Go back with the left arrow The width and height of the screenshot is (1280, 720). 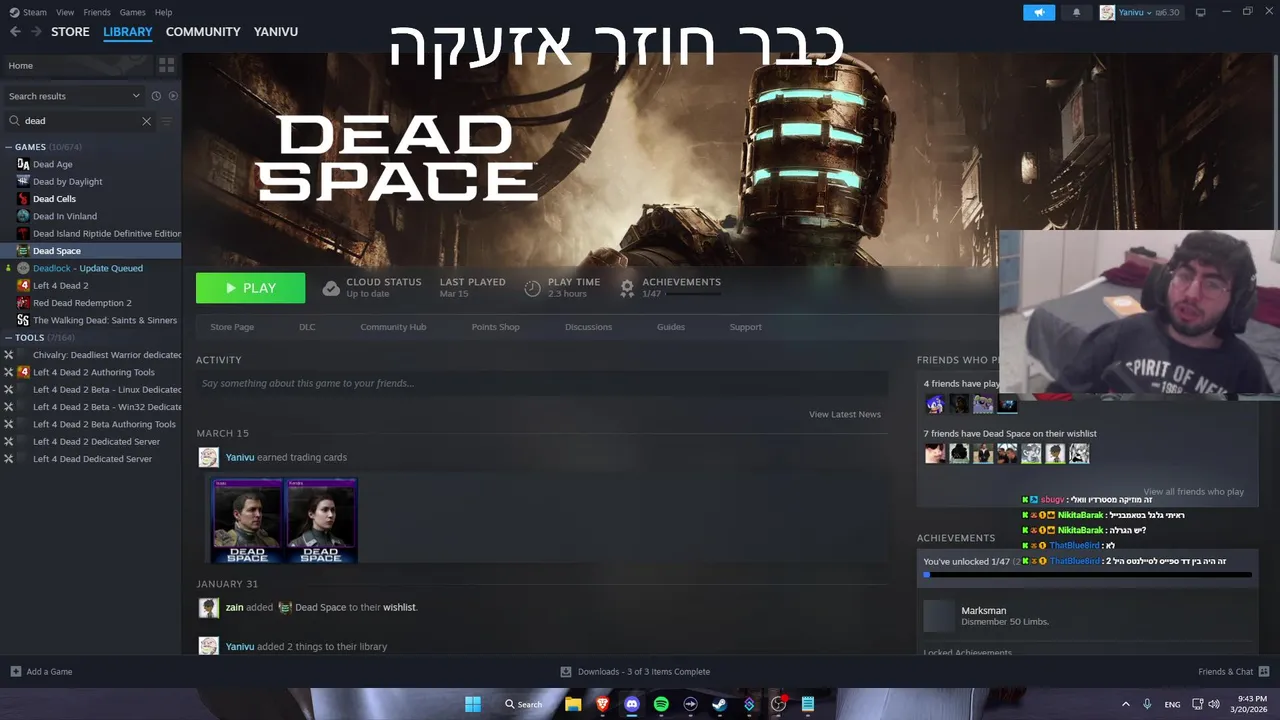pyautogui.click(x=15, y=32)
